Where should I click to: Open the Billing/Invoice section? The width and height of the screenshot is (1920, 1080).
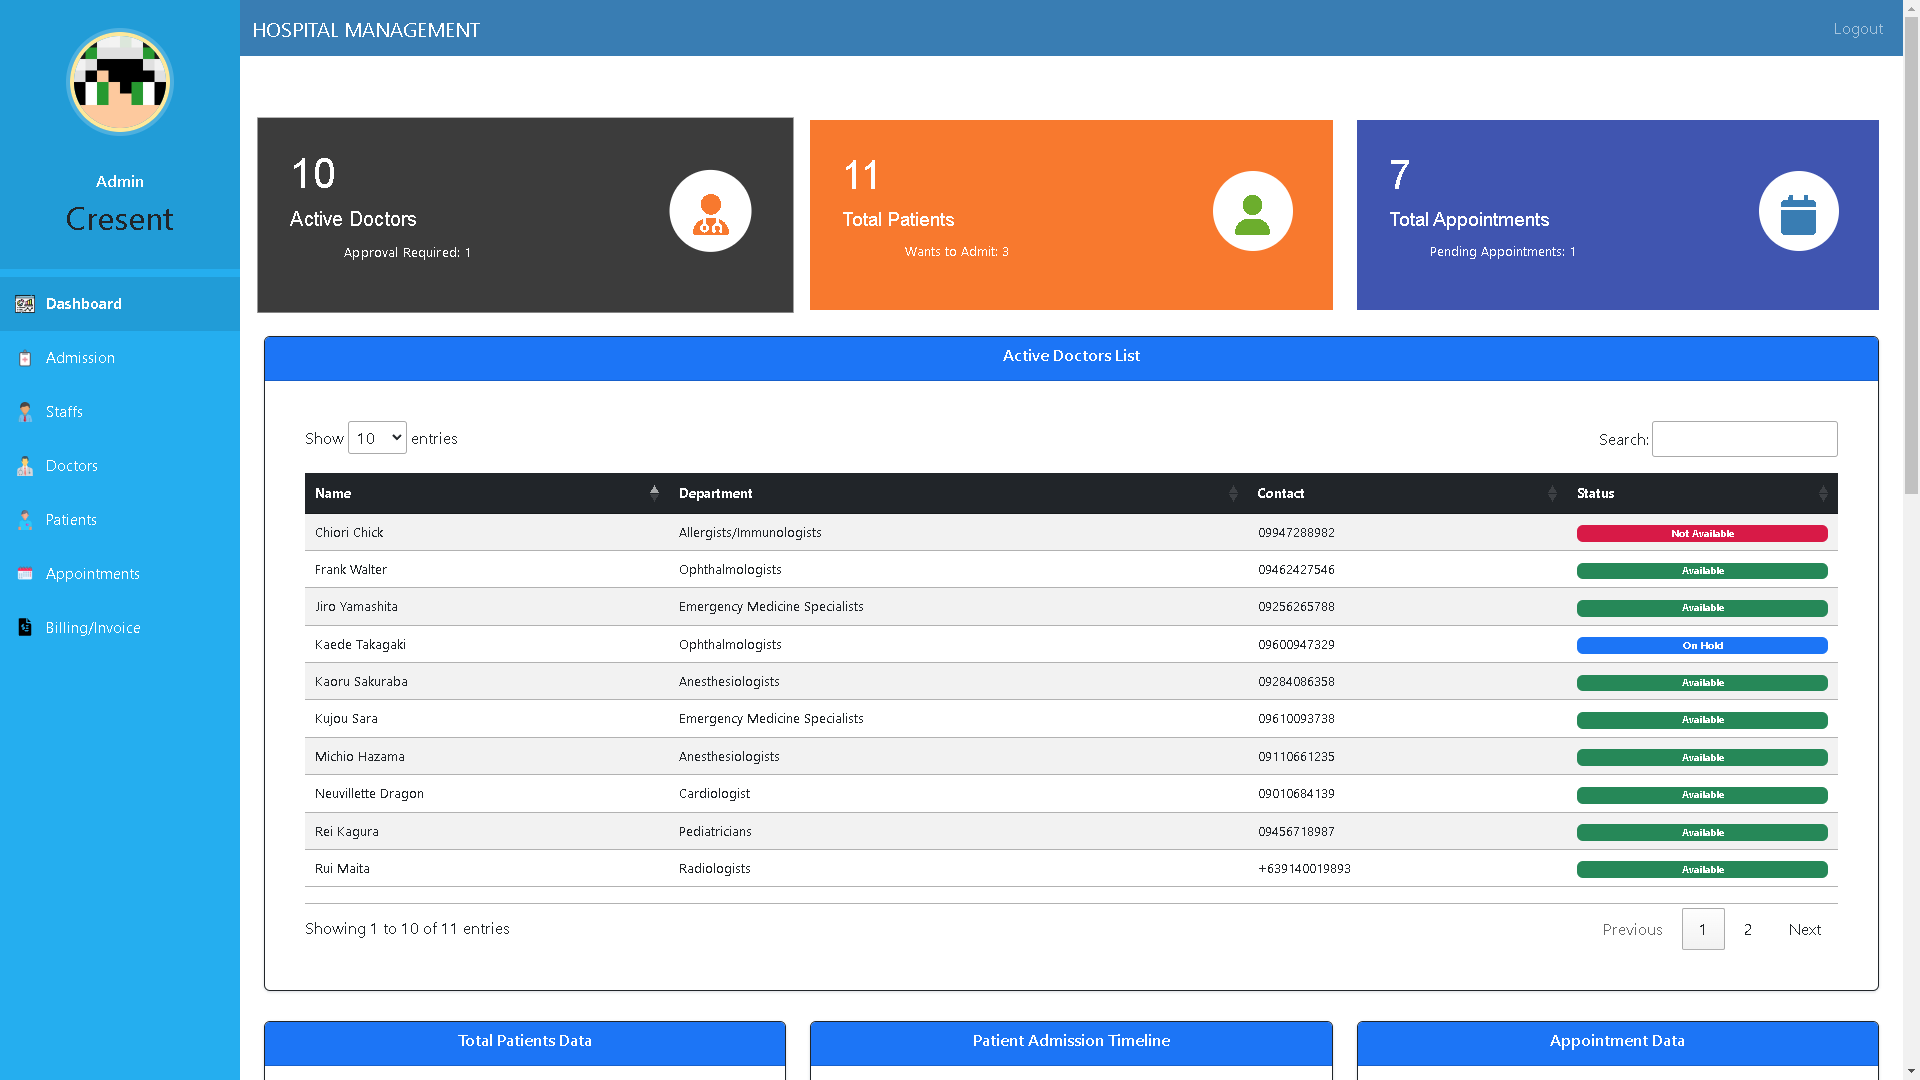pos(120,628)
